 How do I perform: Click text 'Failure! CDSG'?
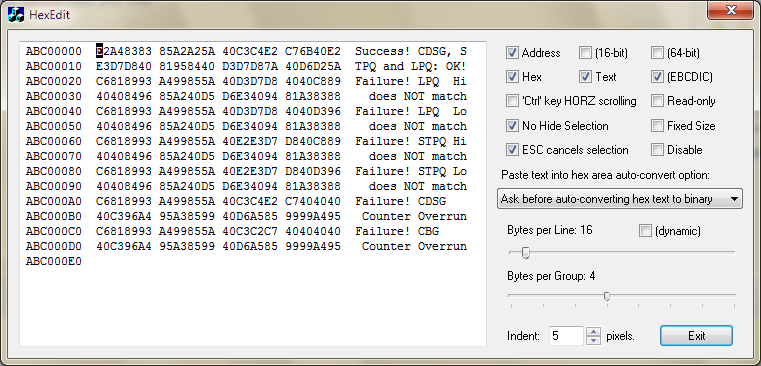click(400, 201)
